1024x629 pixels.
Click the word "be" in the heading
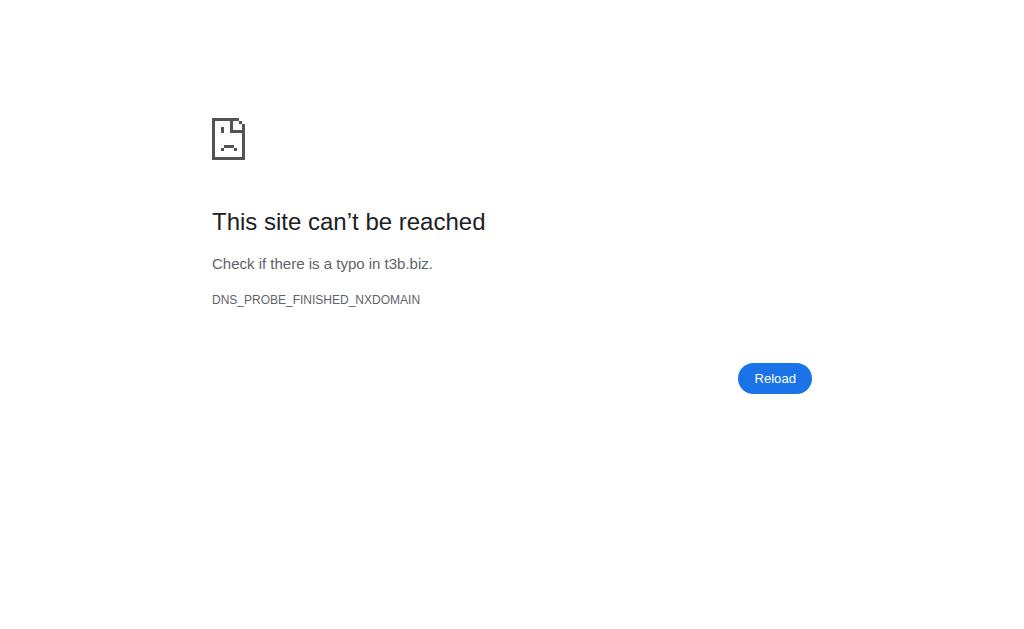(x=378, y=222)
